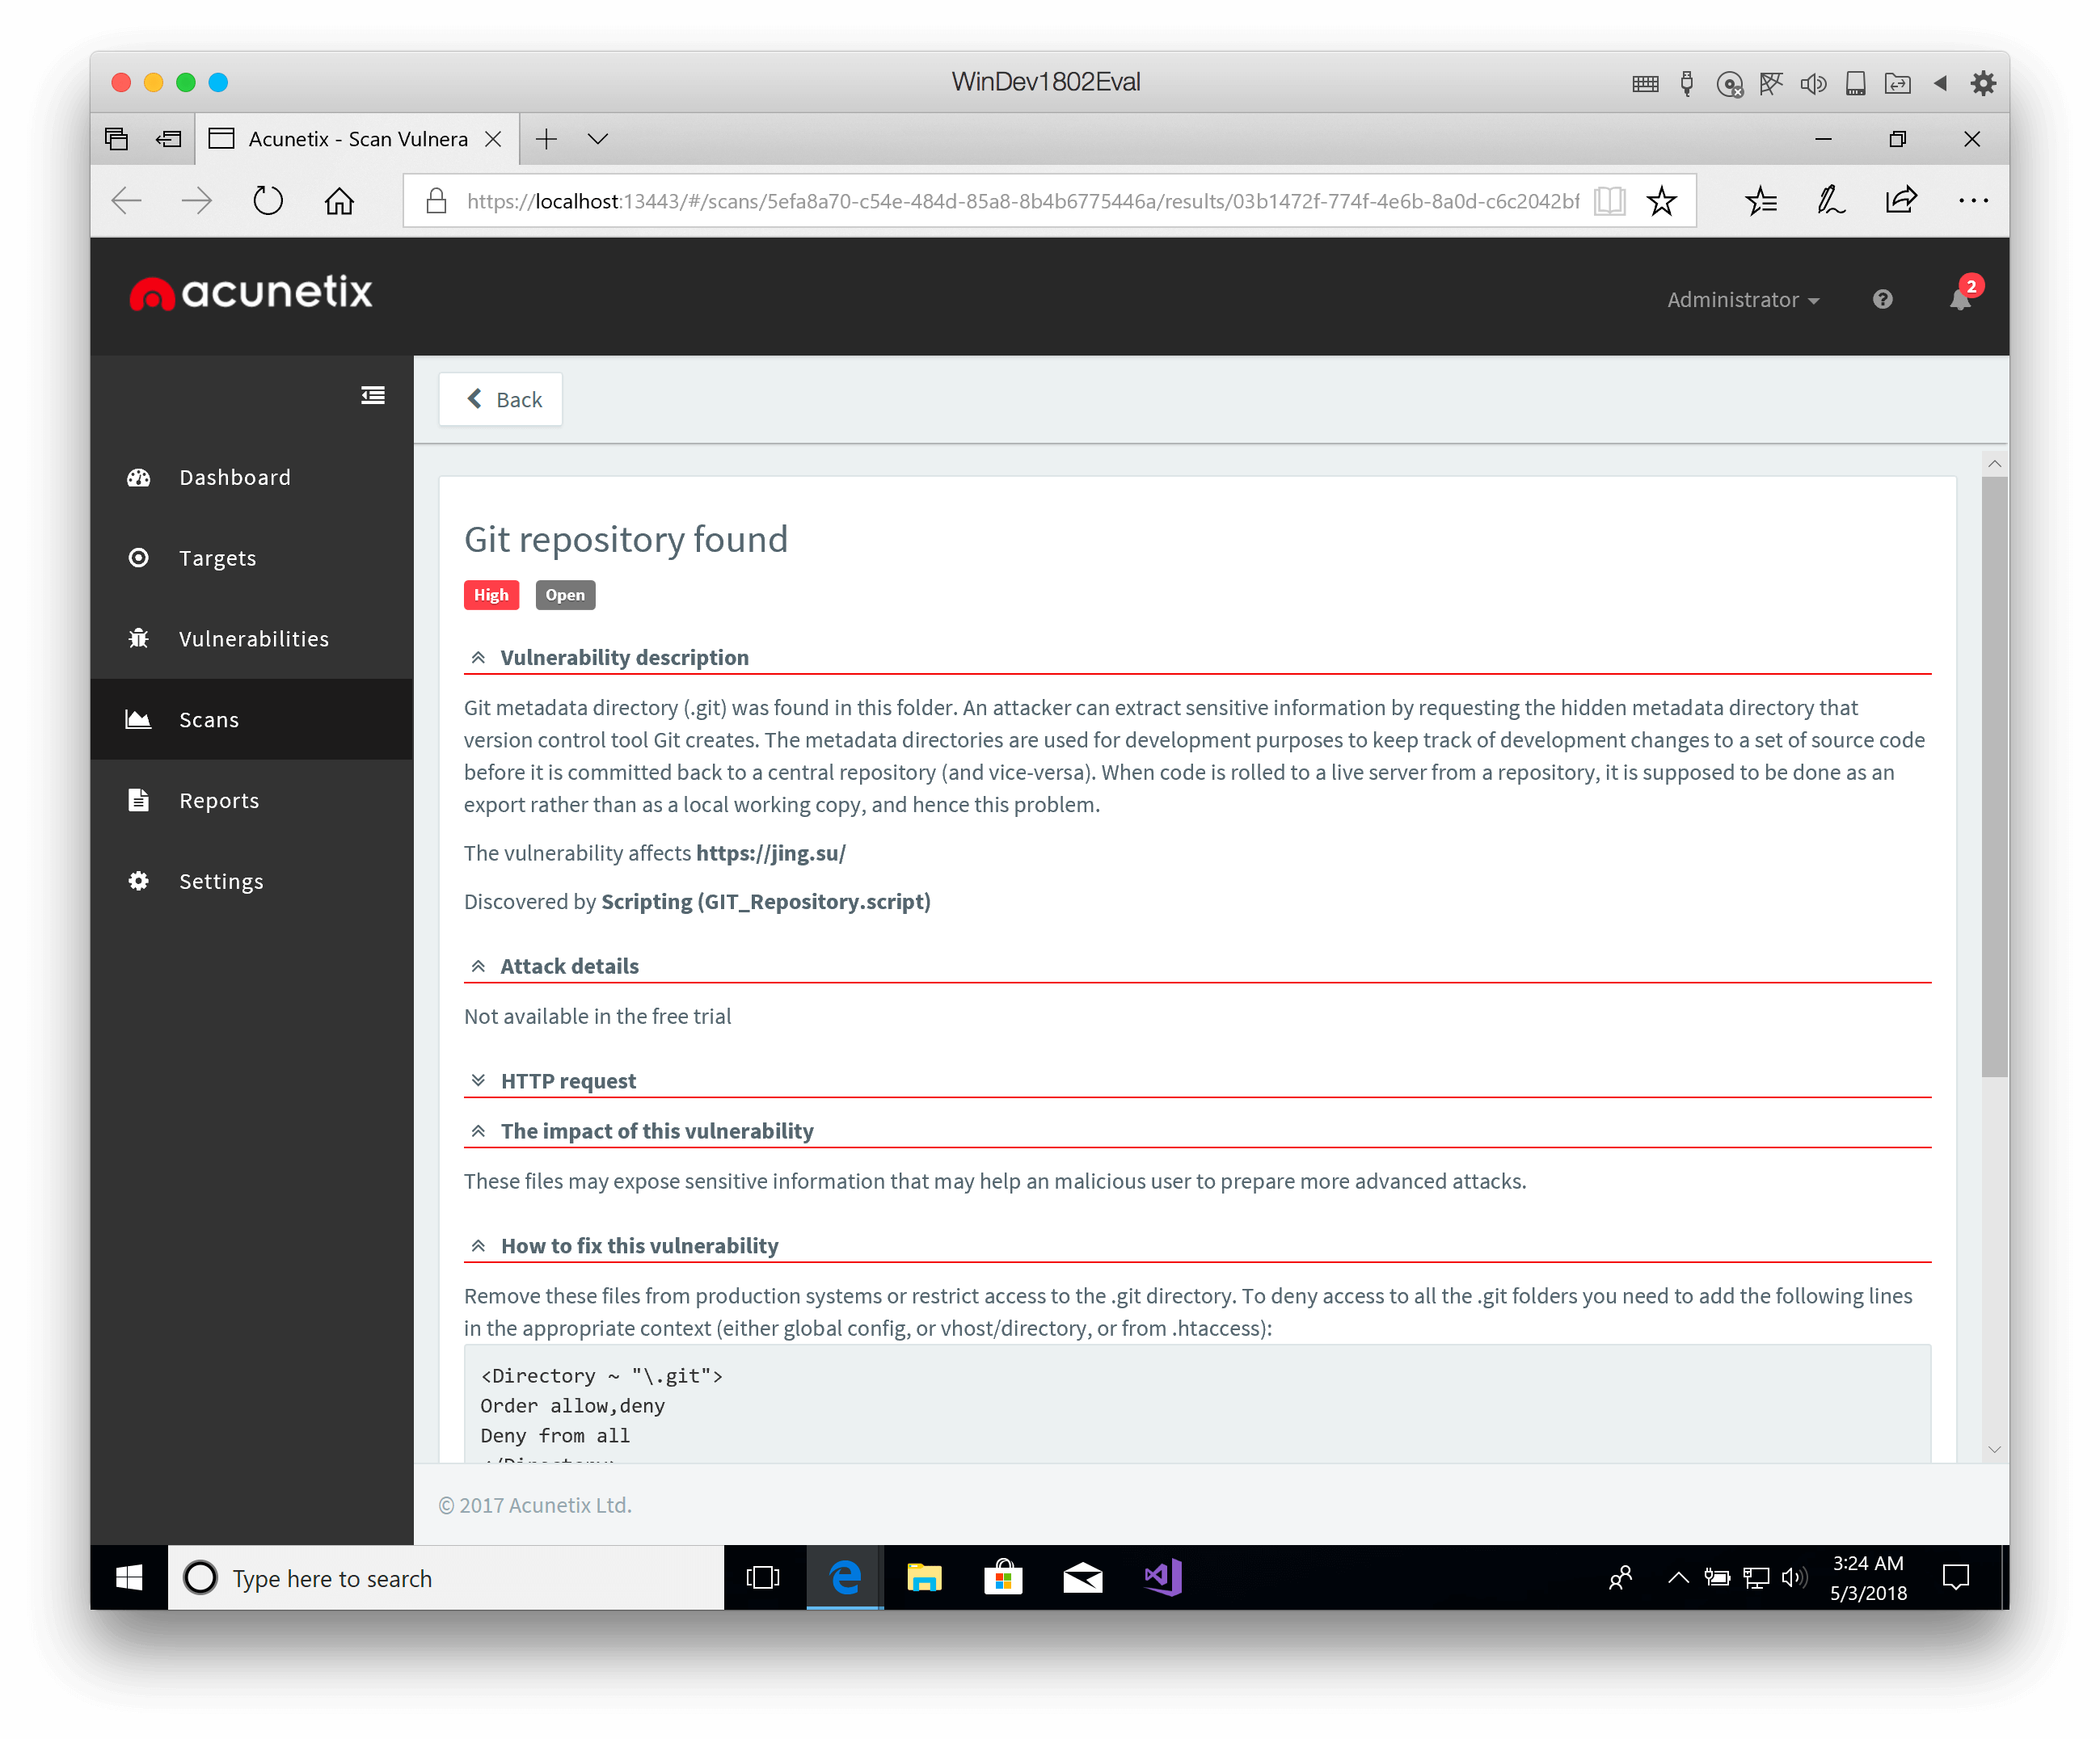Collapse the Vulnerability description section

[x=478, y=657]
